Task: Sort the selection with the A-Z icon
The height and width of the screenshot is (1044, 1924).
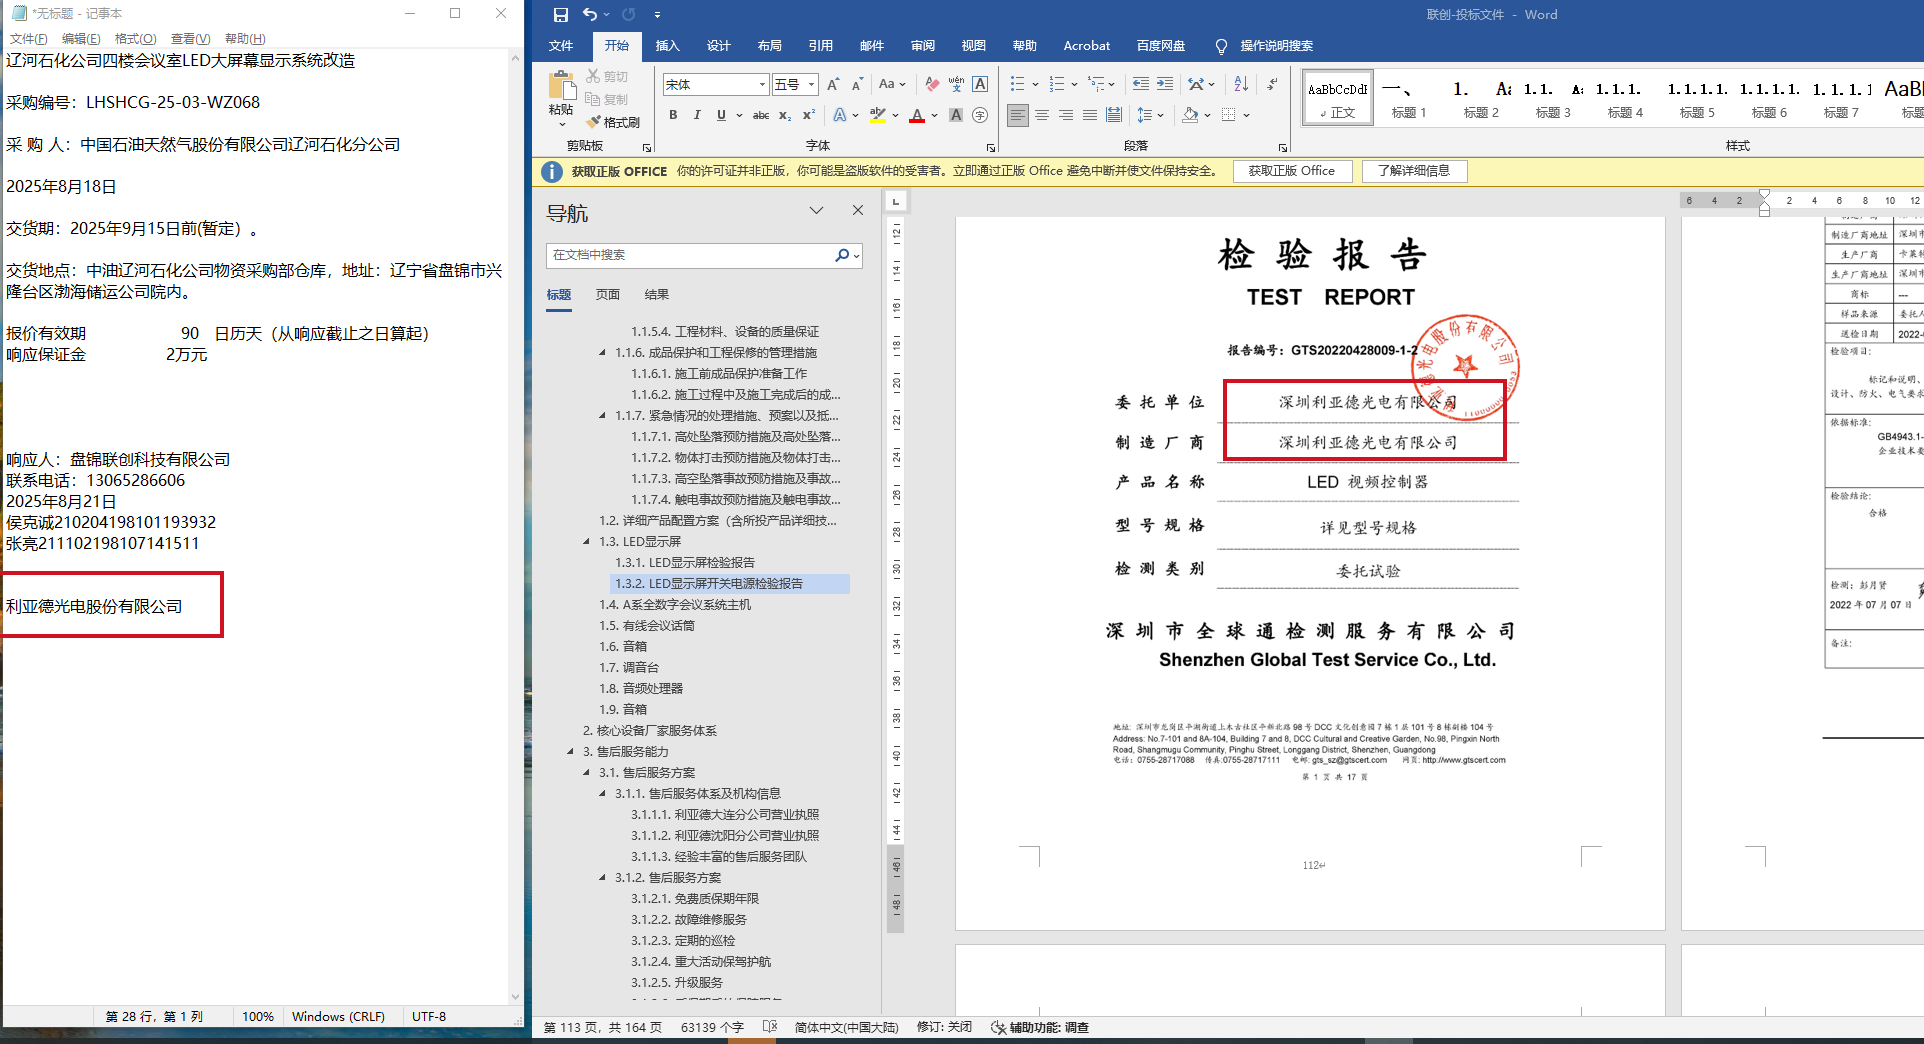Action: pos(1241,85)
